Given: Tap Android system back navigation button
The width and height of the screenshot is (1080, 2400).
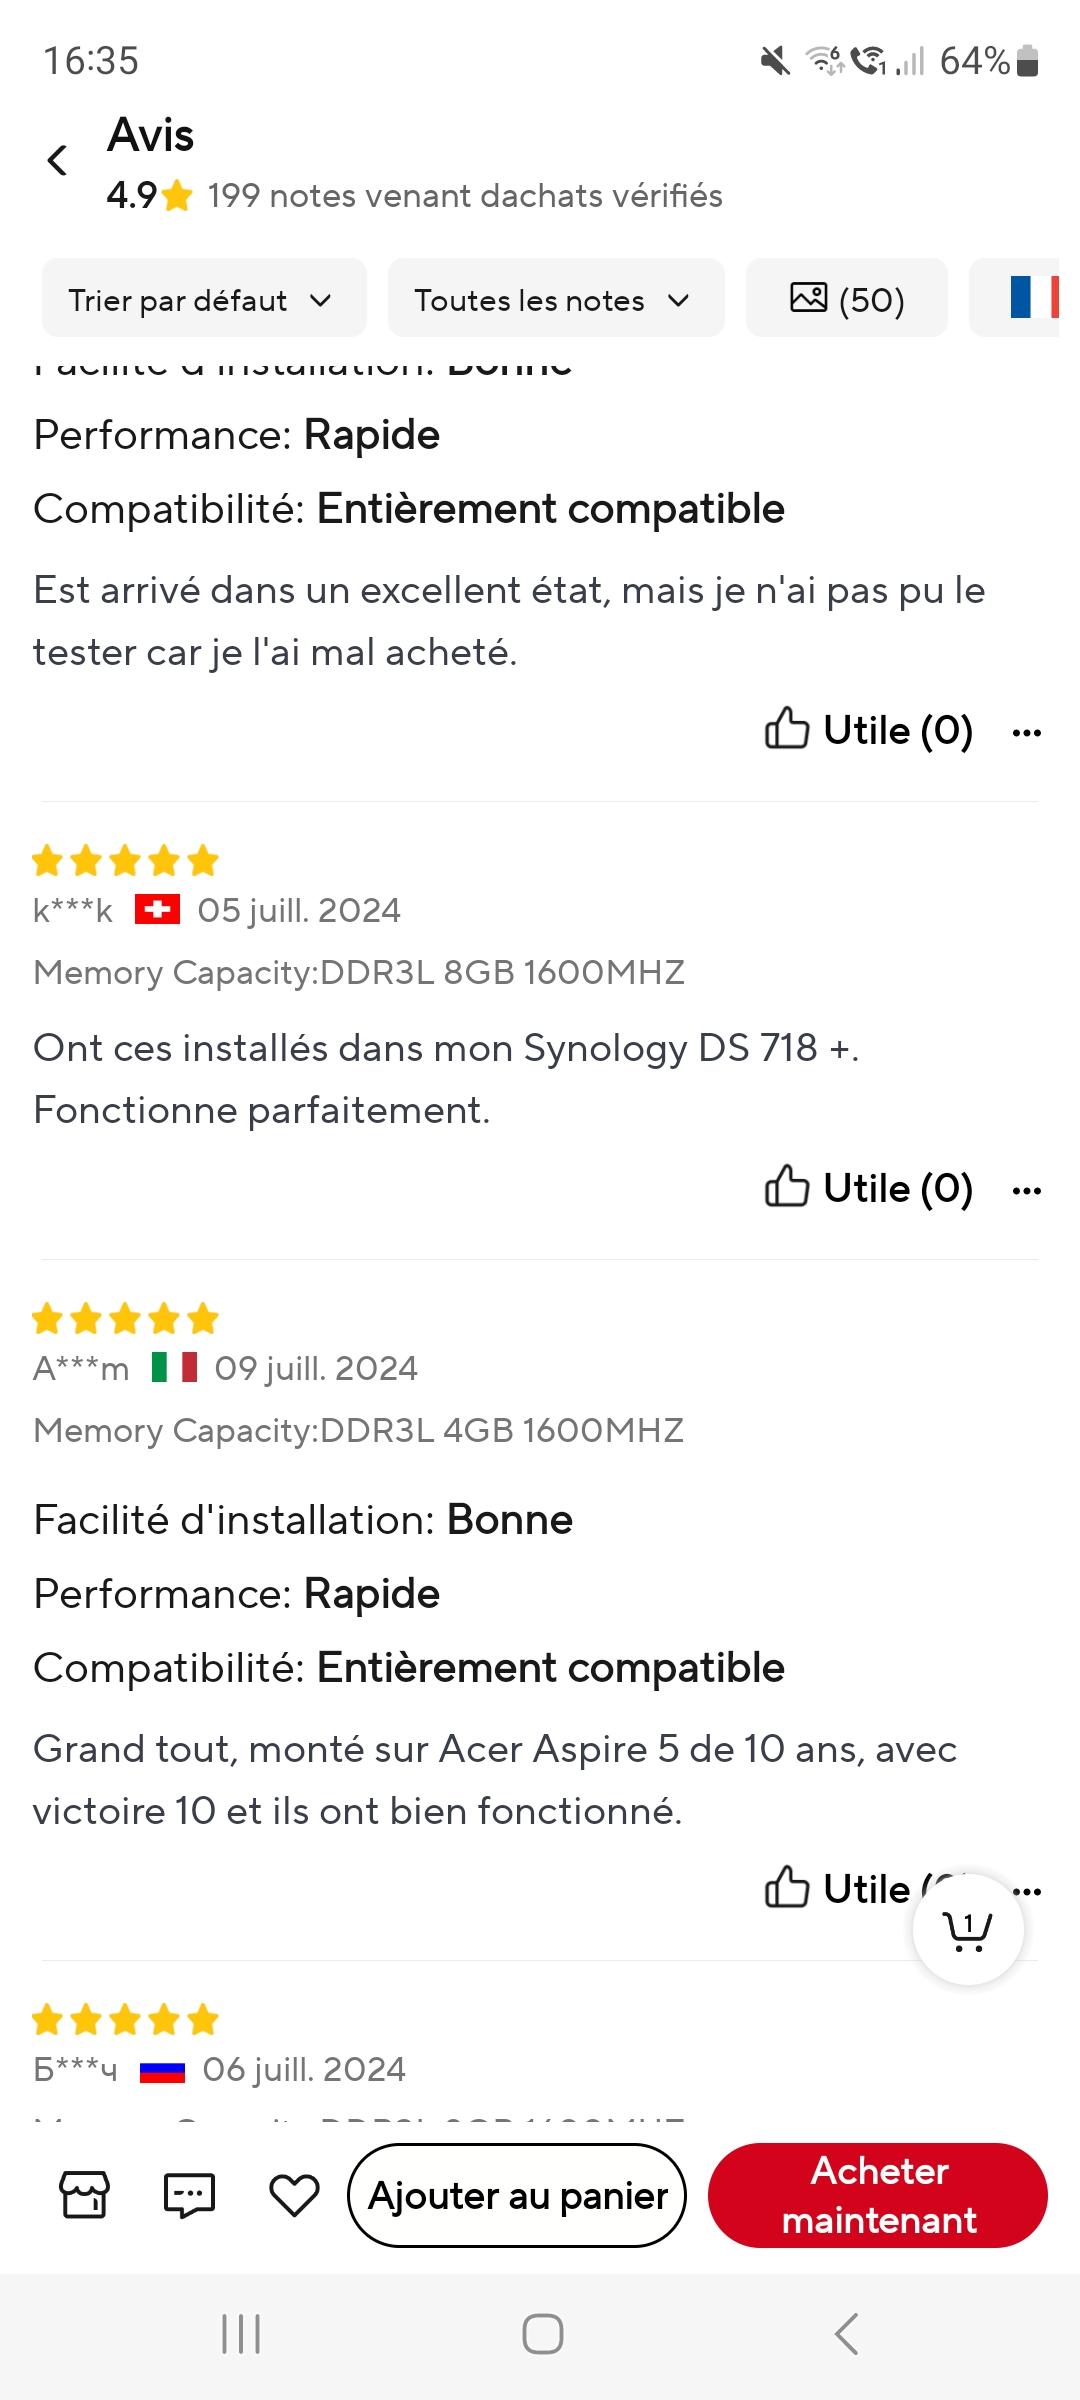Looking at the screenshot, I should tap(846, 2334).
